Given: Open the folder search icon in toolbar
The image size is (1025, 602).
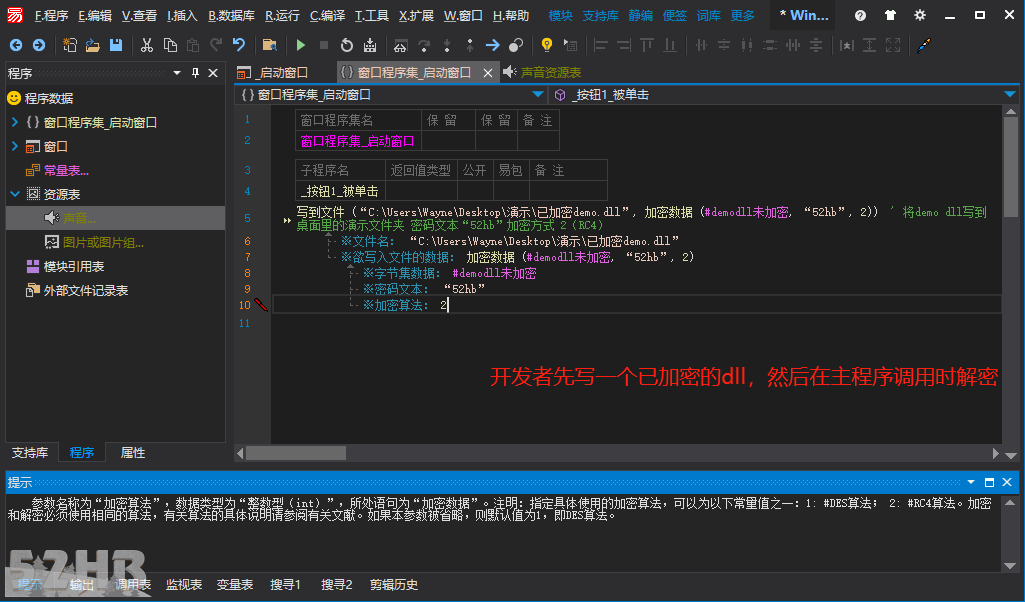Looking at the screenshot, I should pos(269,45).
